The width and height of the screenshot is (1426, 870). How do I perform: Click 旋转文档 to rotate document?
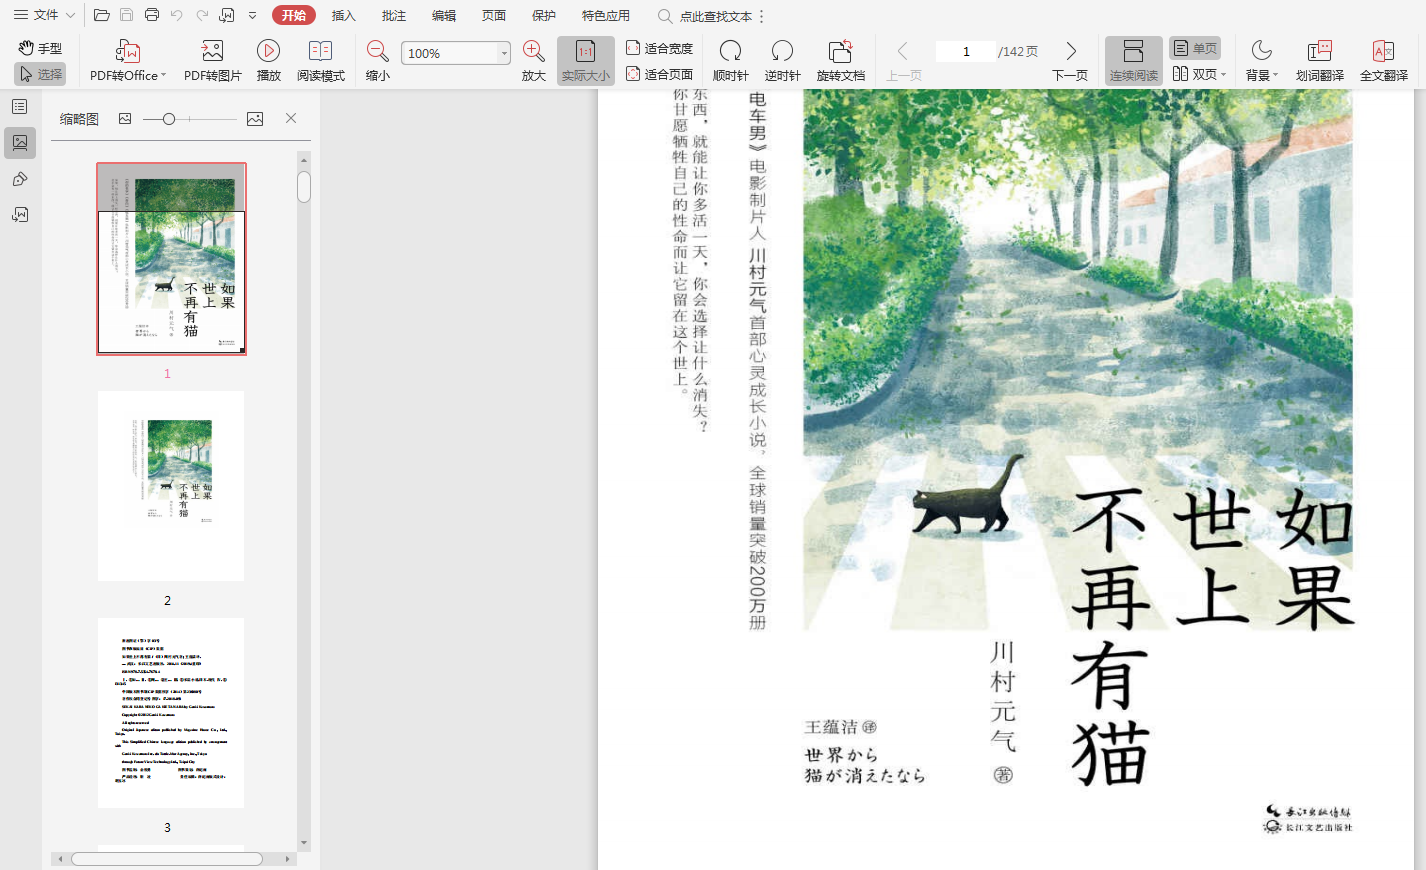click(841, 61)
